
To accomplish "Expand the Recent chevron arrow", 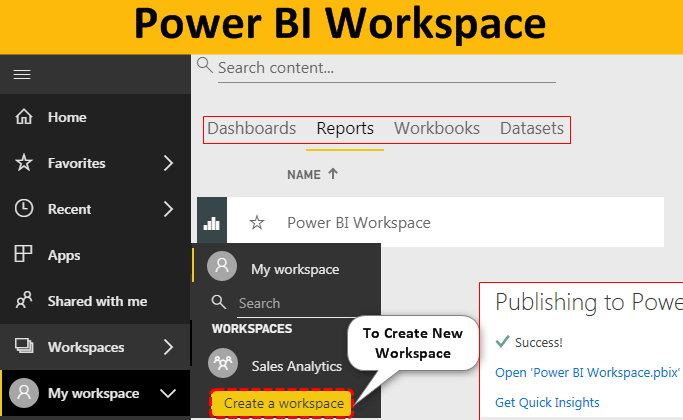I will pos(167,209).
